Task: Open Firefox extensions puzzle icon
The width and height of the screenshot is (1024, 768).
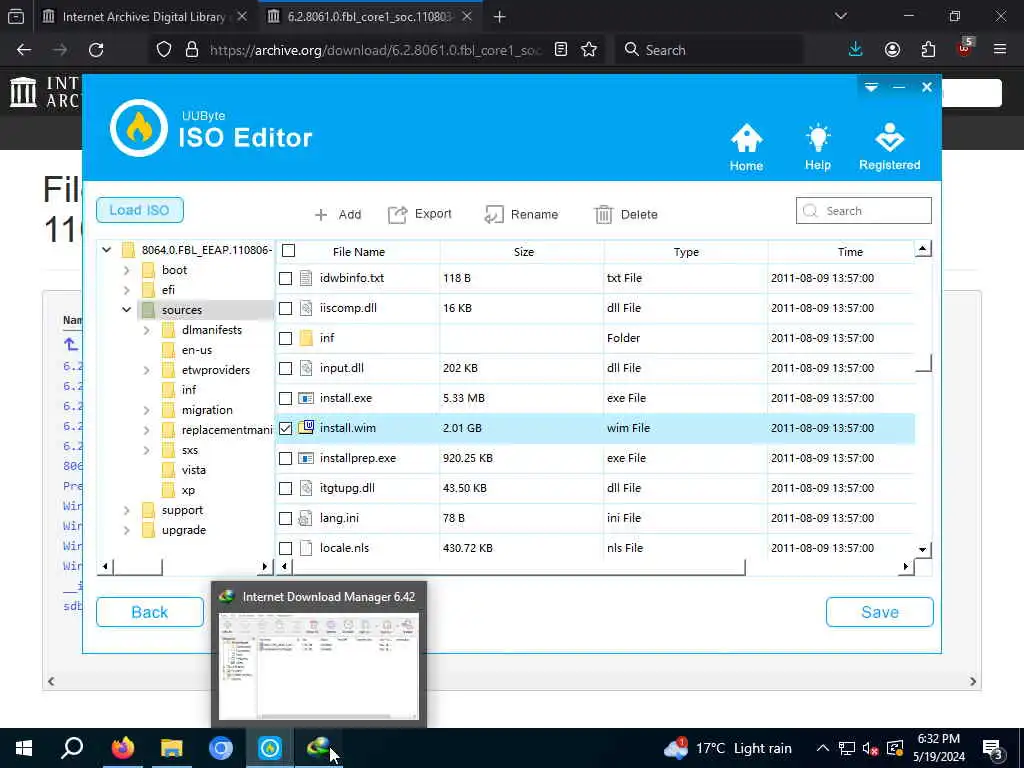Action: 928,50
